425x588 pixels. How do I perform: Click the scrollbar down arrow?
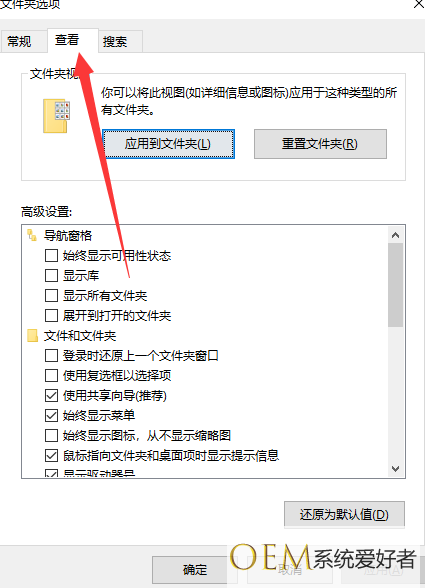point(395,468)
